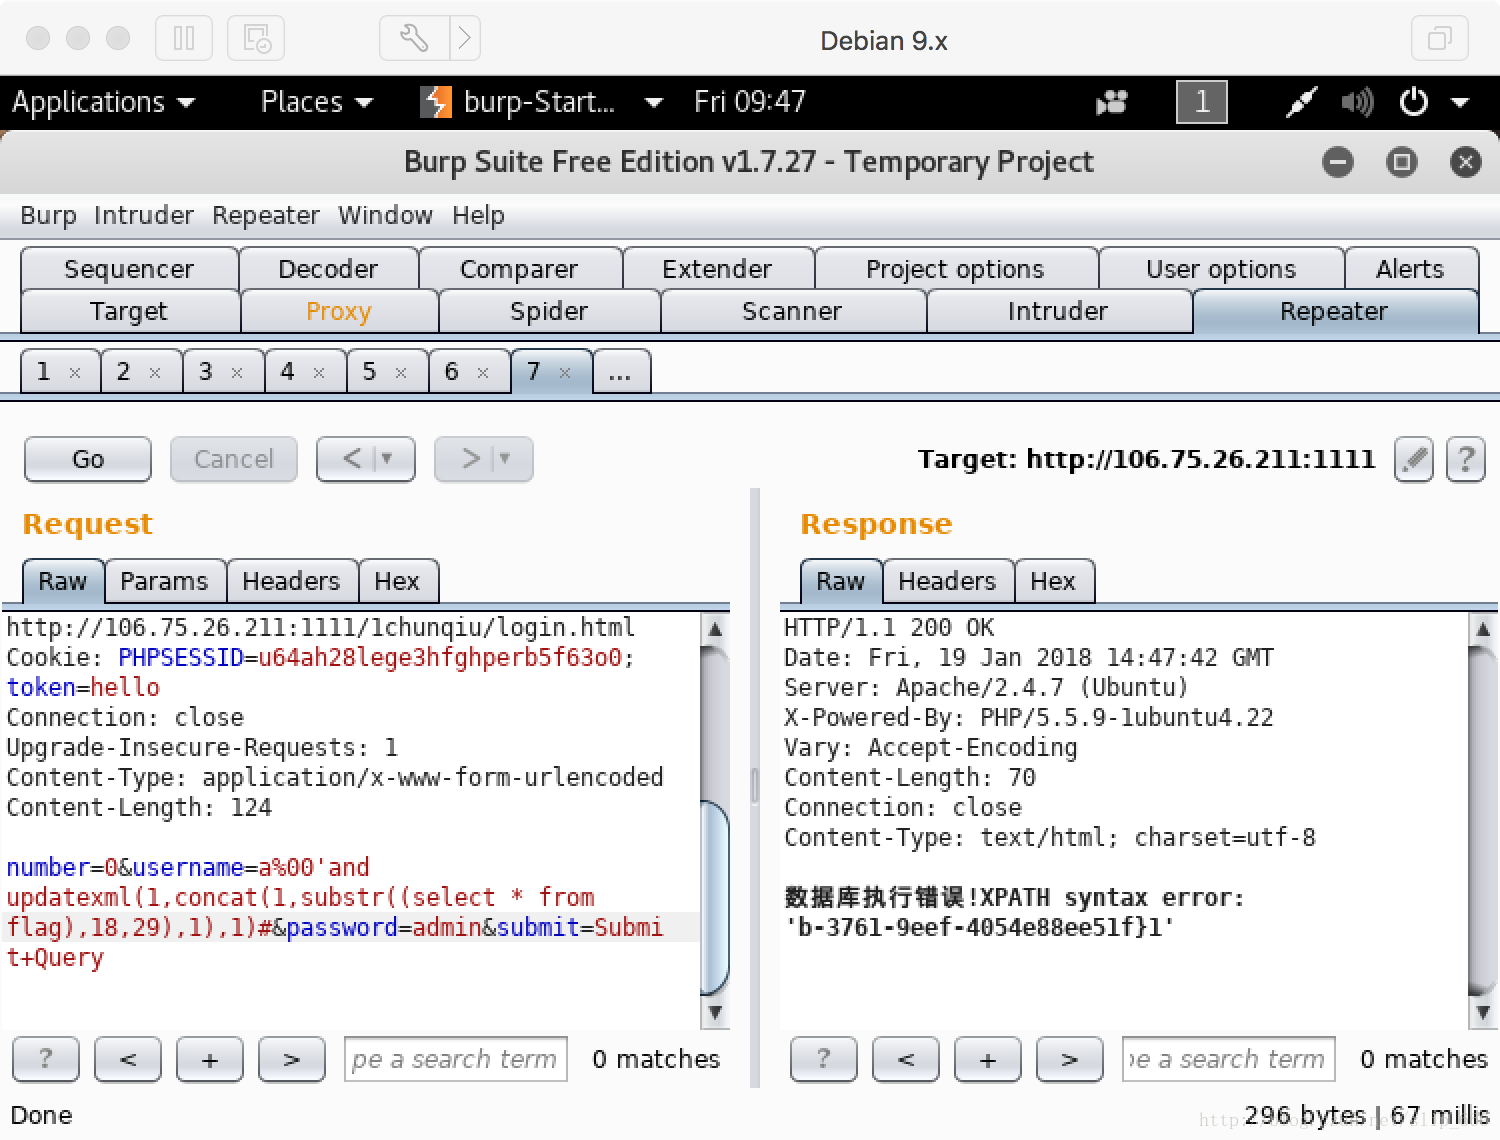
Task: Open the power system menu icon
Action: (1414, 102)
